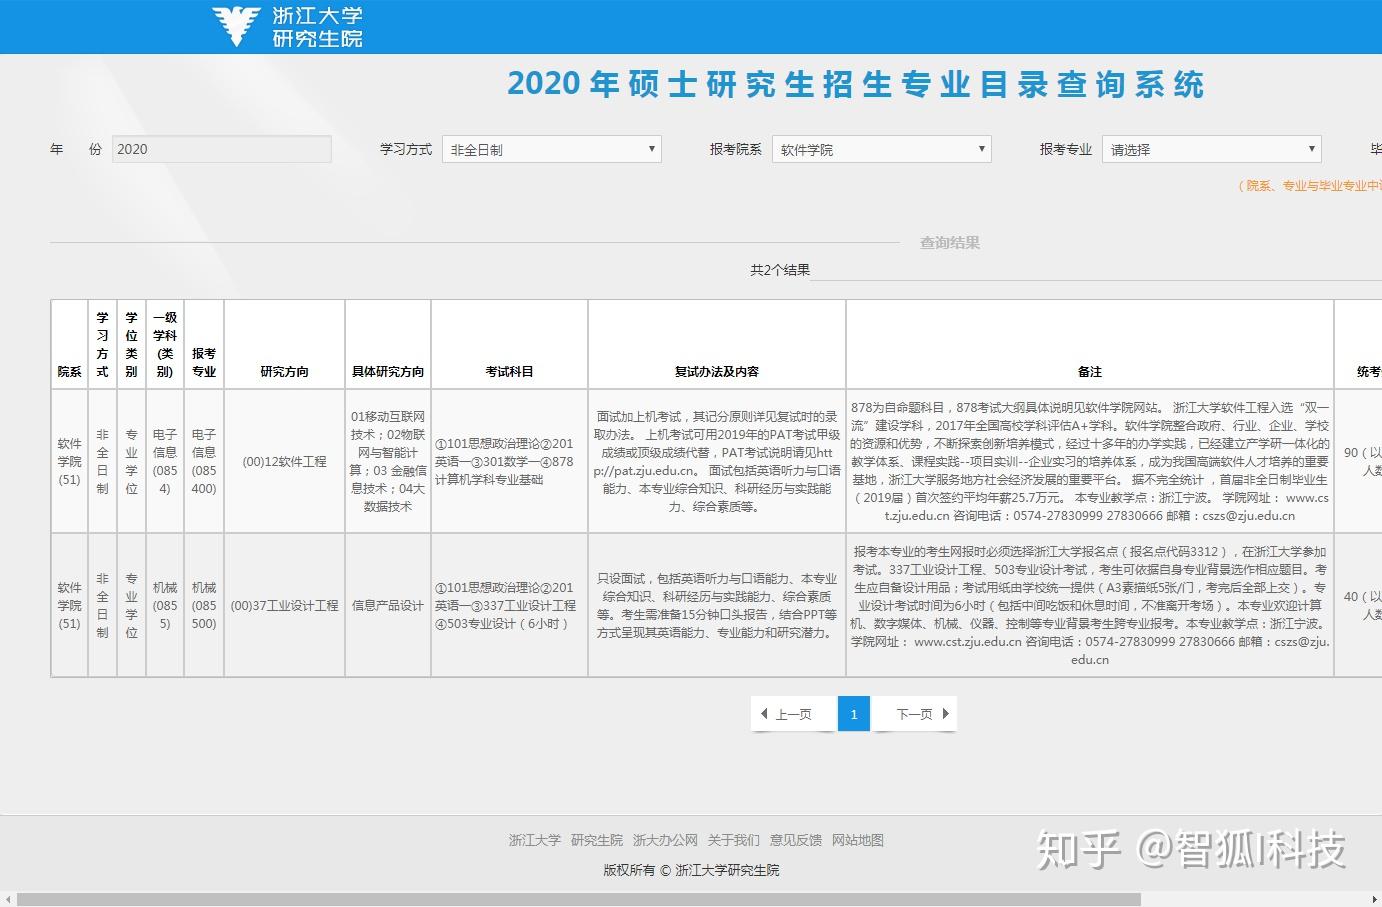Open the 浙江大学 footer link
The height and width of the screenshot is (907, 1382).
pyautogui.click(x=534, y=840)
